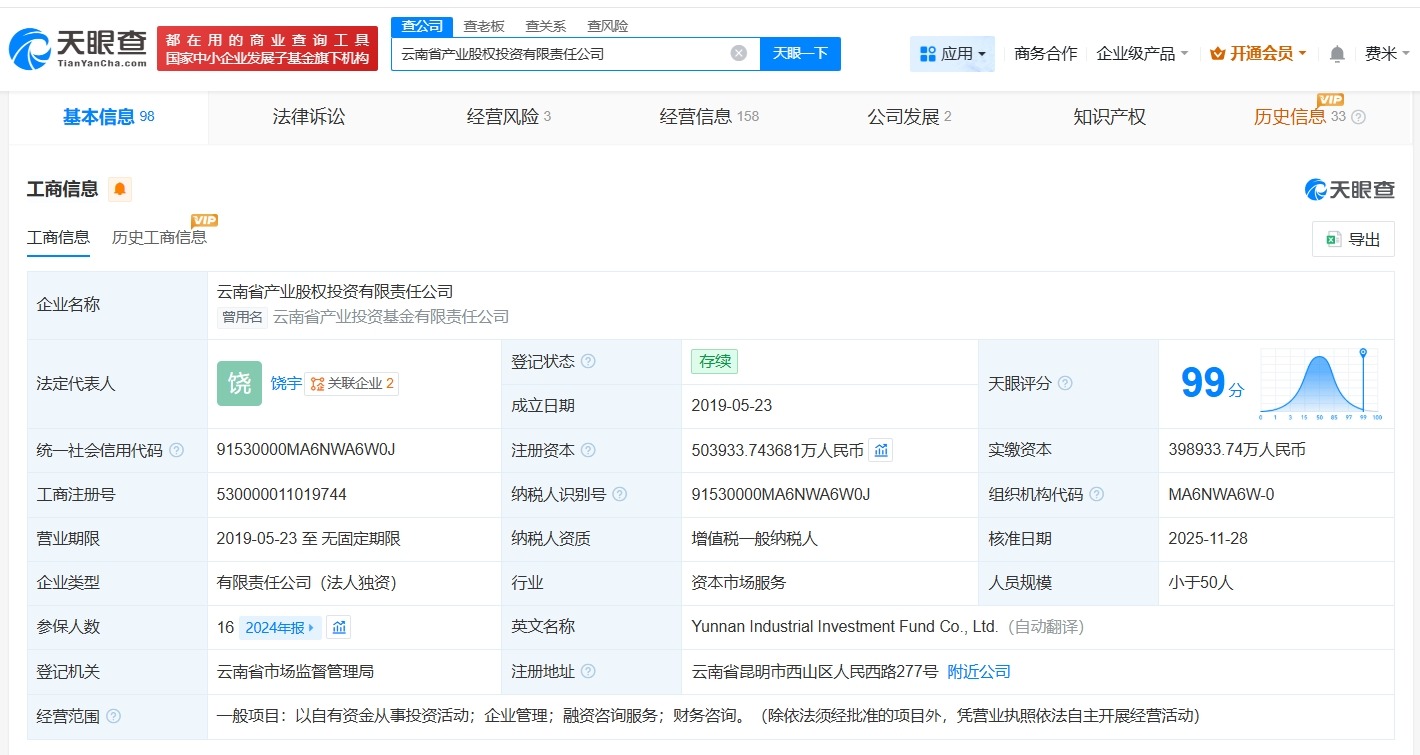Open the 附近公司 link beside the registered address
Screen dimensions: 1420x755
point(978,672)
